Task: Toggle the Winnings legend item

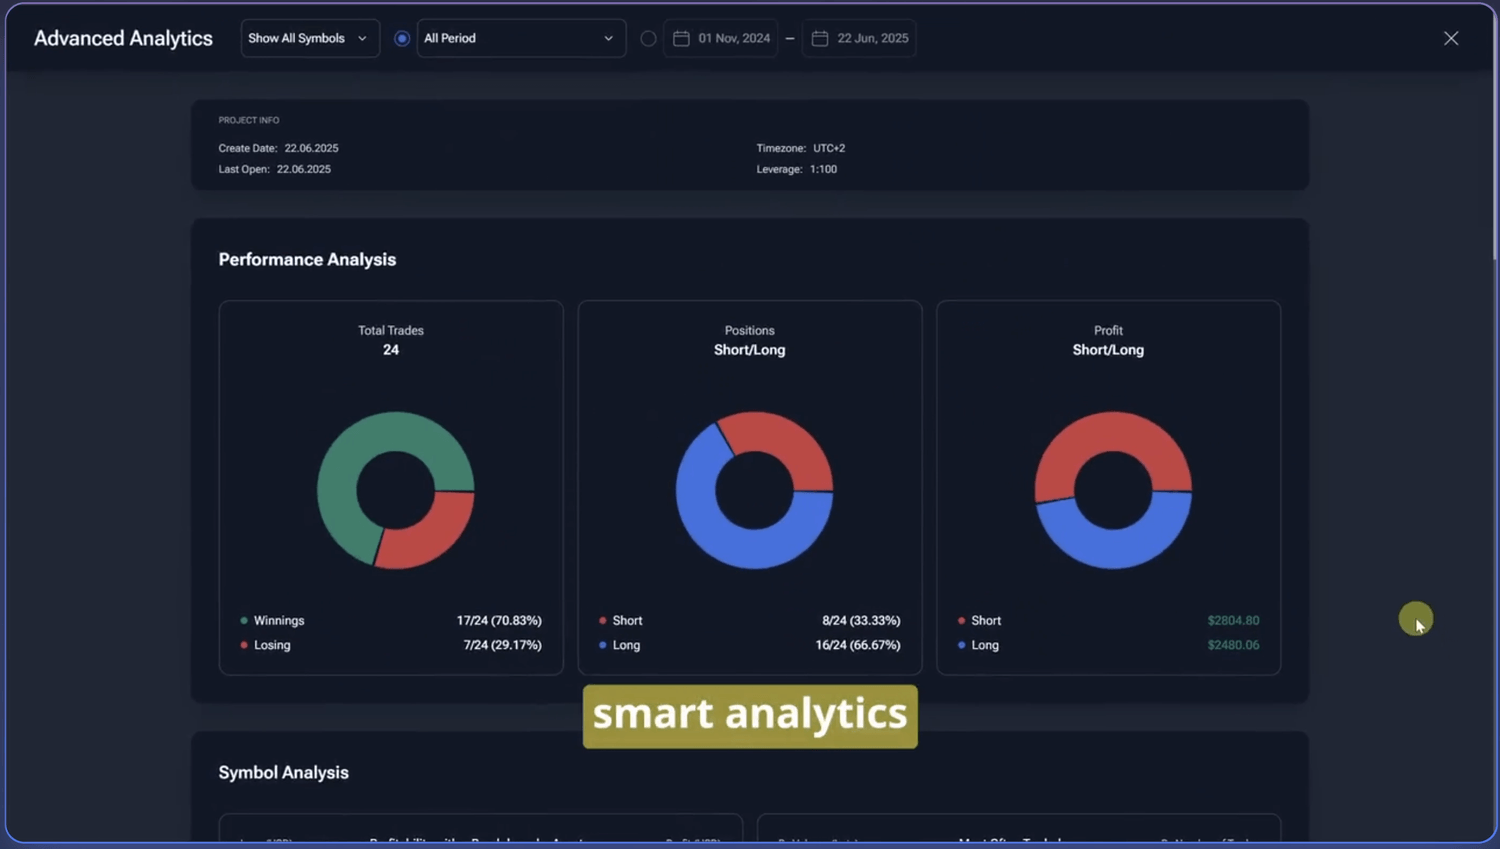Action: point(278,620)
